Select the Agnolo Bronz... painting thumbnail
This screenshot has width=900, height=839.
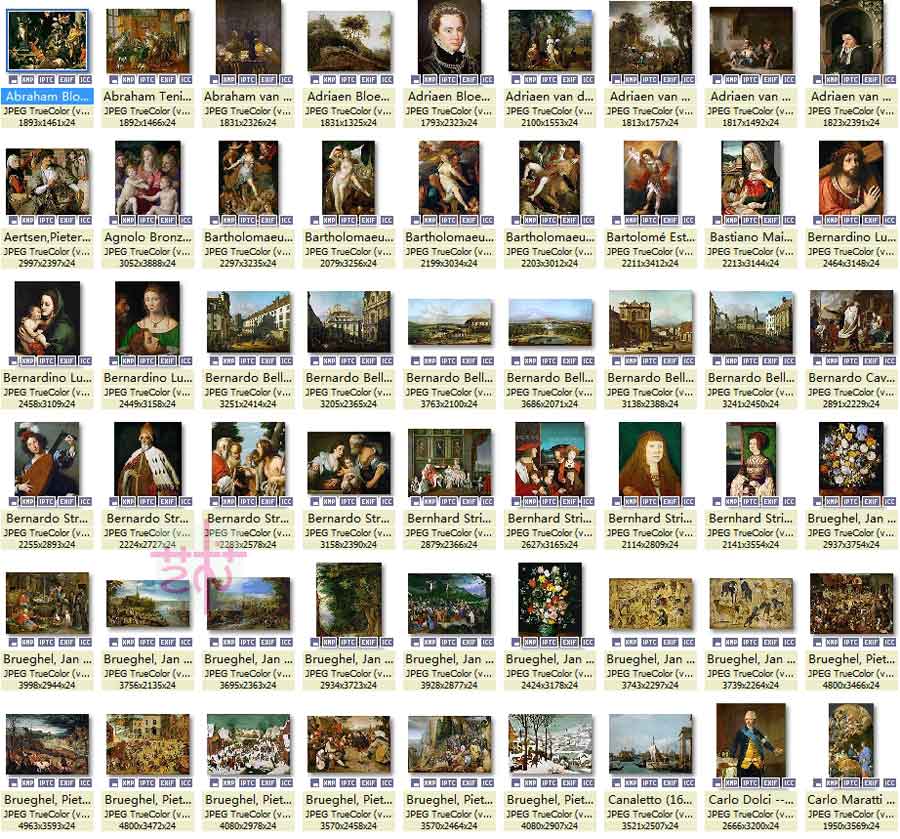click(148, 178)
